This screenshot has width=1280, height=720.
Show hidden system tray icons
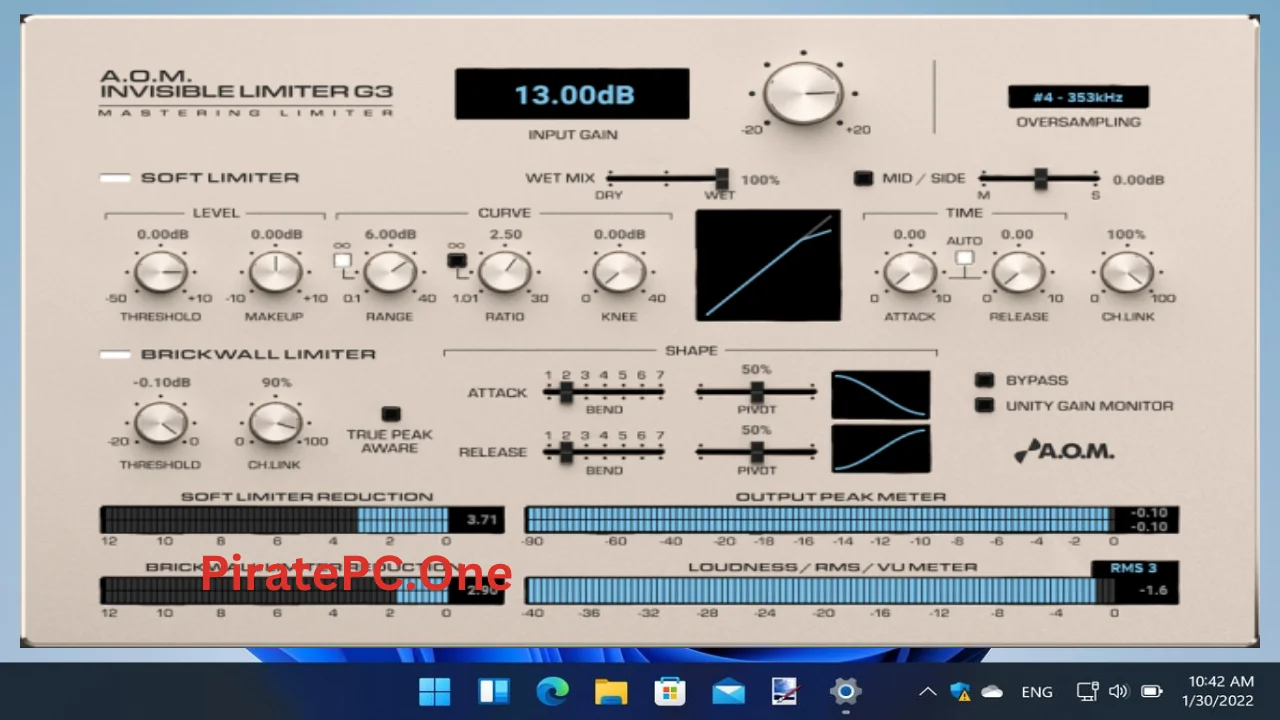(928, 691)
